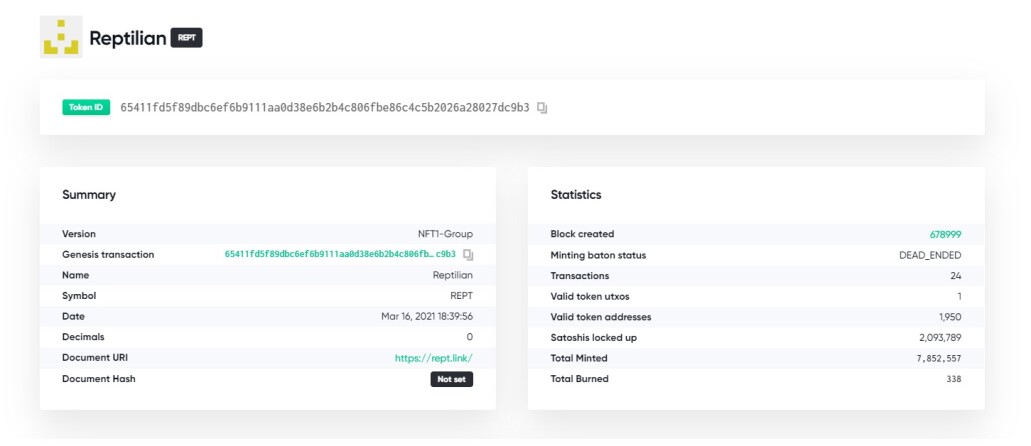Image resolution: width=1031 pixels, height=446 pixels.
Task: Click the Total Burned value 338
Action: [953, 379]
